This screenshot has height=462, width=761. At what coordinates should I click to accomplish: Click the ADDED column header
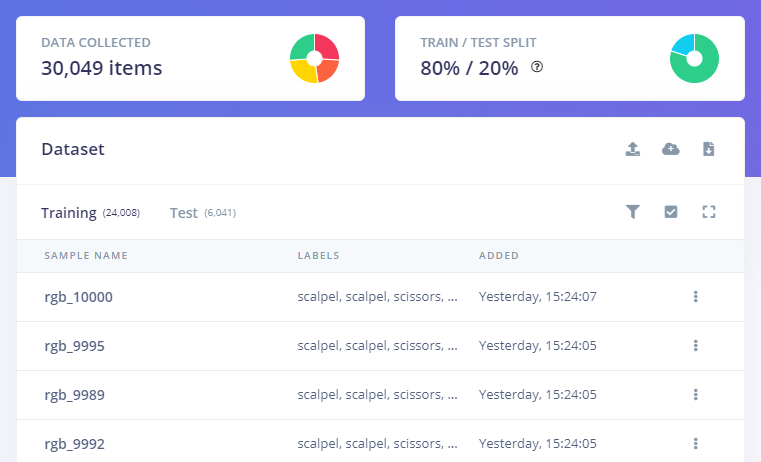(499, 256)
